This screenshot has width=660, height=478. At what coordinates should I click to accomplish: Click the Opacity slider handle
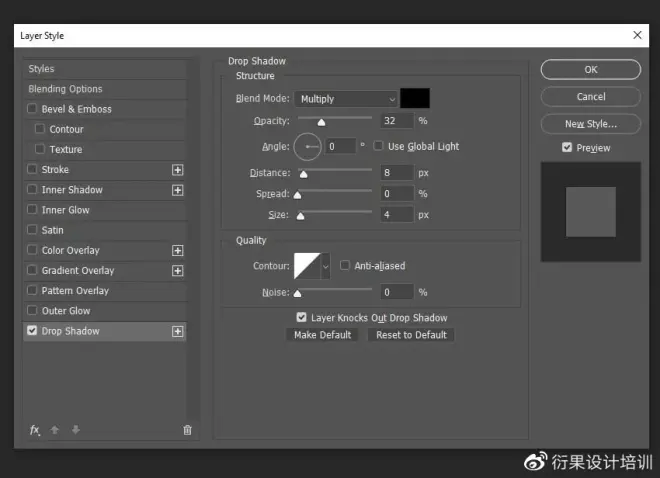322,122
